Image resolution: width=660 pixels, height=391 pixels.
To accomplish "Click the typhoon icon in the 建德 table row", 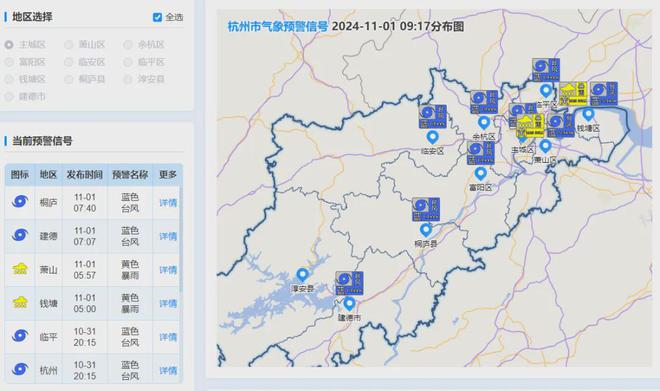I will pyautogui.click(x=20, y=235).
